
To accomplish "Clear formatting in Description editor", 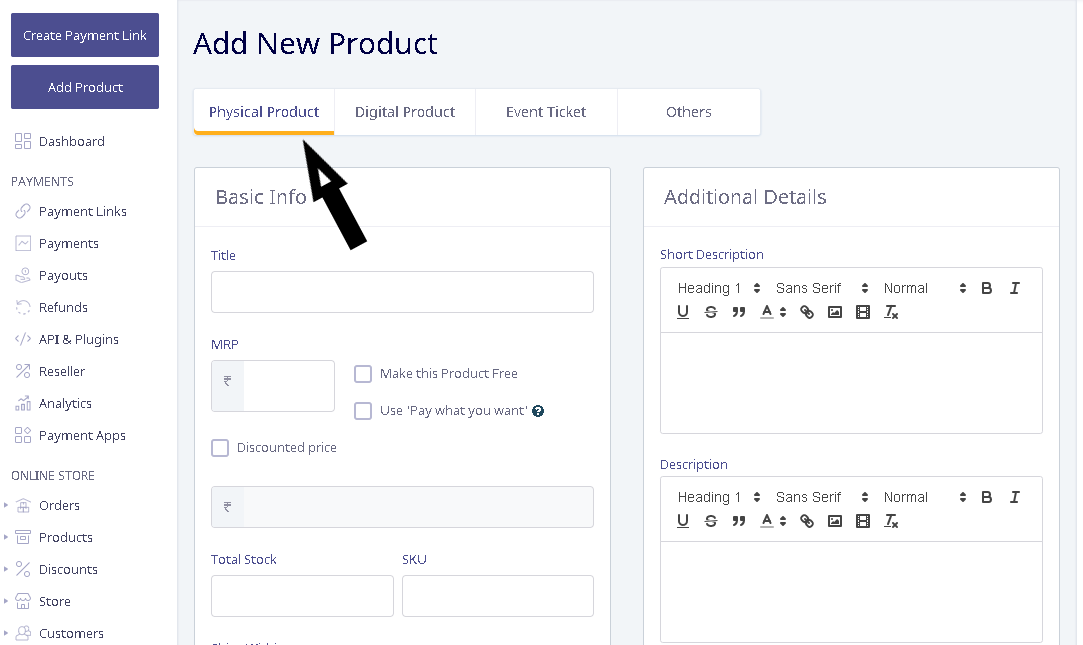I will (x=891, y=521).
